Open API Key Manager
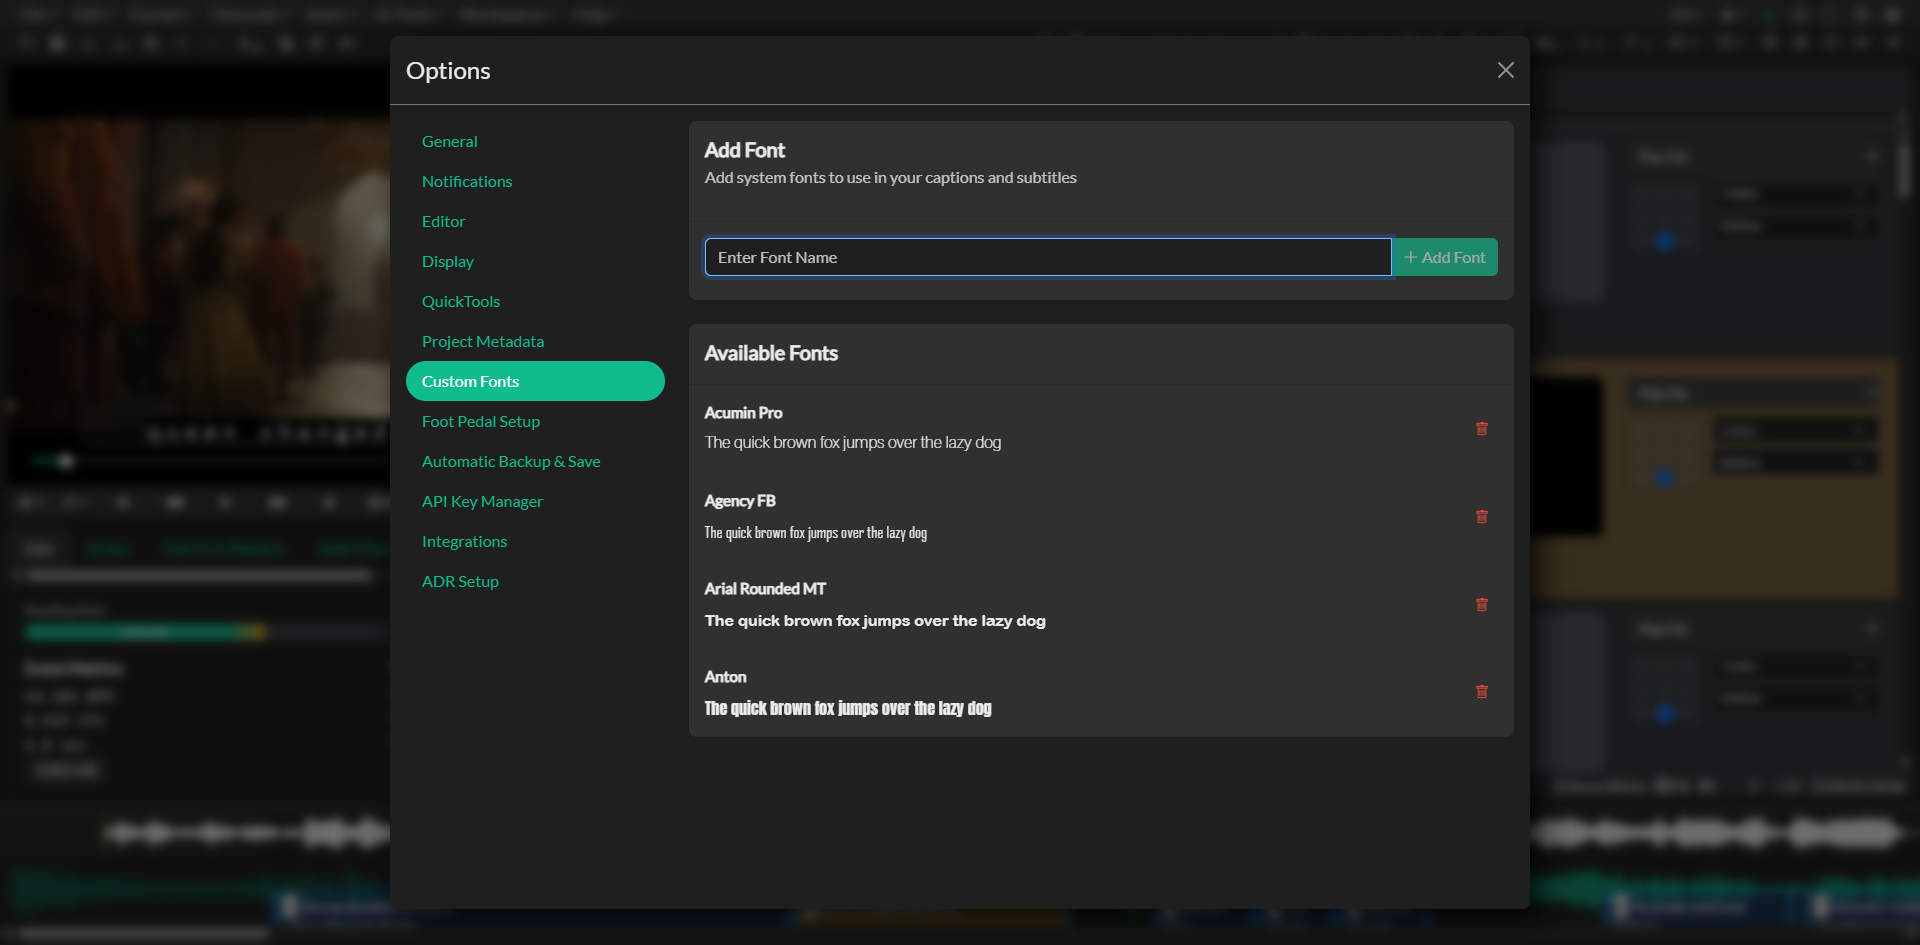This screenshot has width=1920, height=945. pos(535,501)
